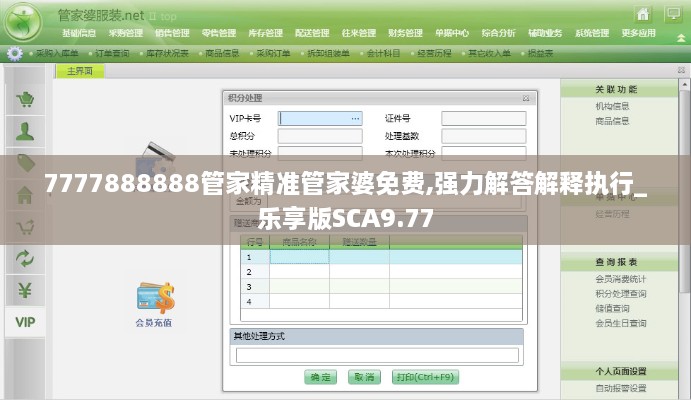The image size is (691, 400).
Task: Open the 会员生日查询 report link
Action: (x=620, y=323)
